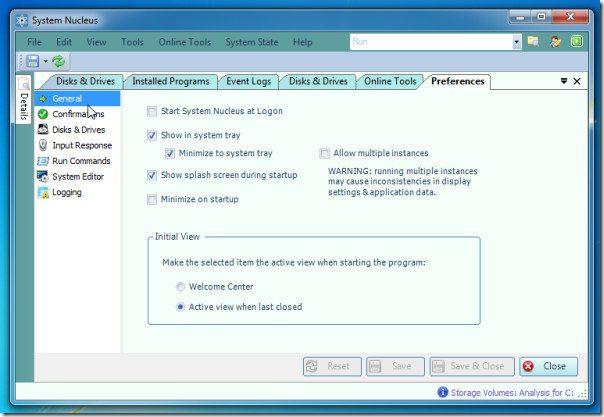Click the blue info icon in status bar
Image resolution: width=604 pixels, height=417 pixels.
pos(443,392)
